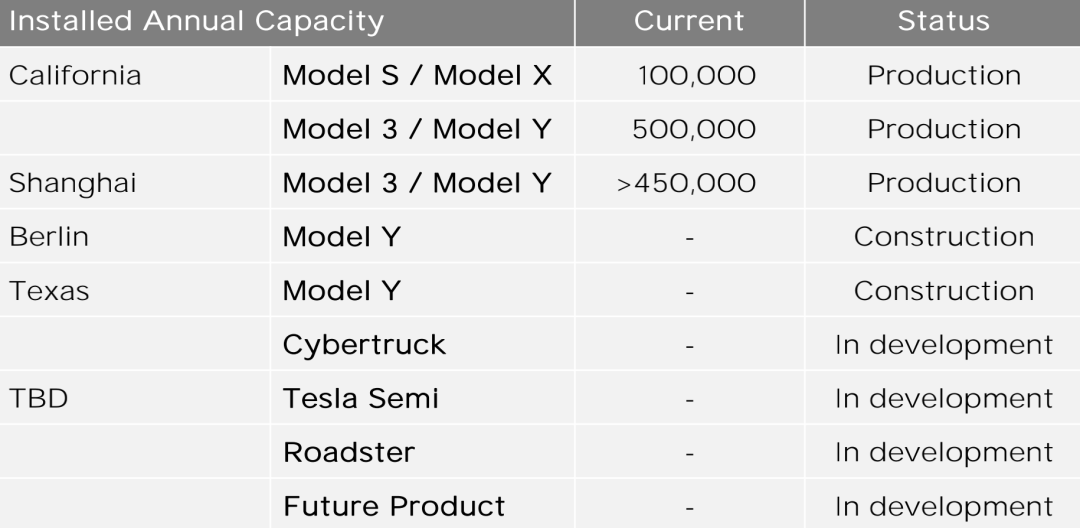Click Future Product's 'In development' status
The width and height of the screenshot is (1080, 528).
(x=943, y=507)
